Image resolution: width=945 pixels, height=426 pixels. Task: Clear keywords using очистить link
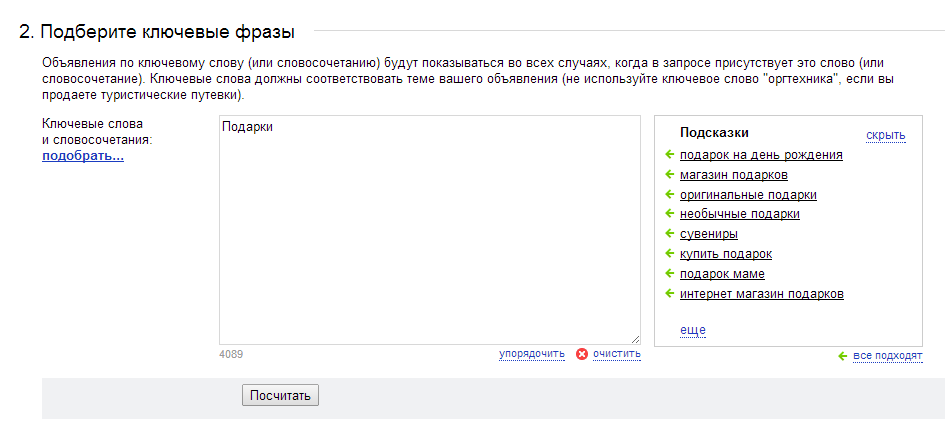tap(617, 354)
